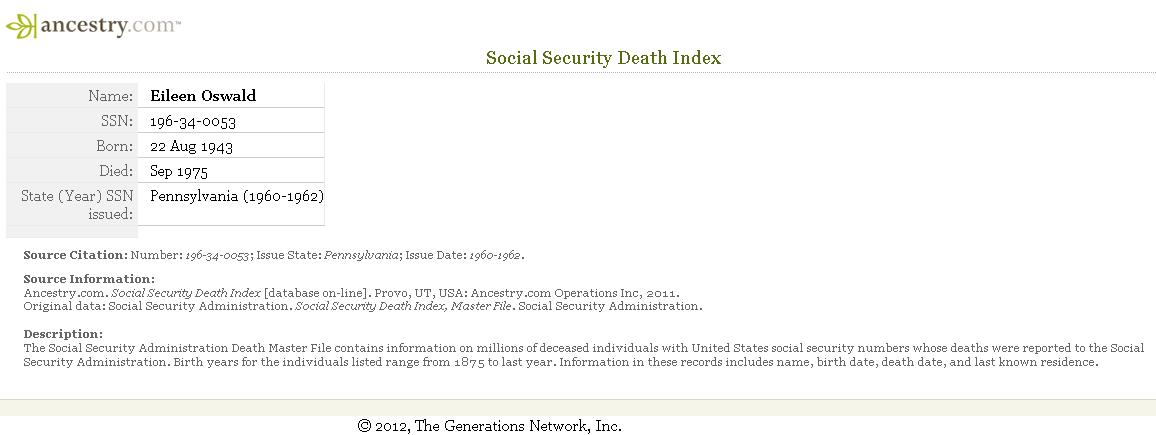
Task: Click the Name field label
Action: point(111,96)
